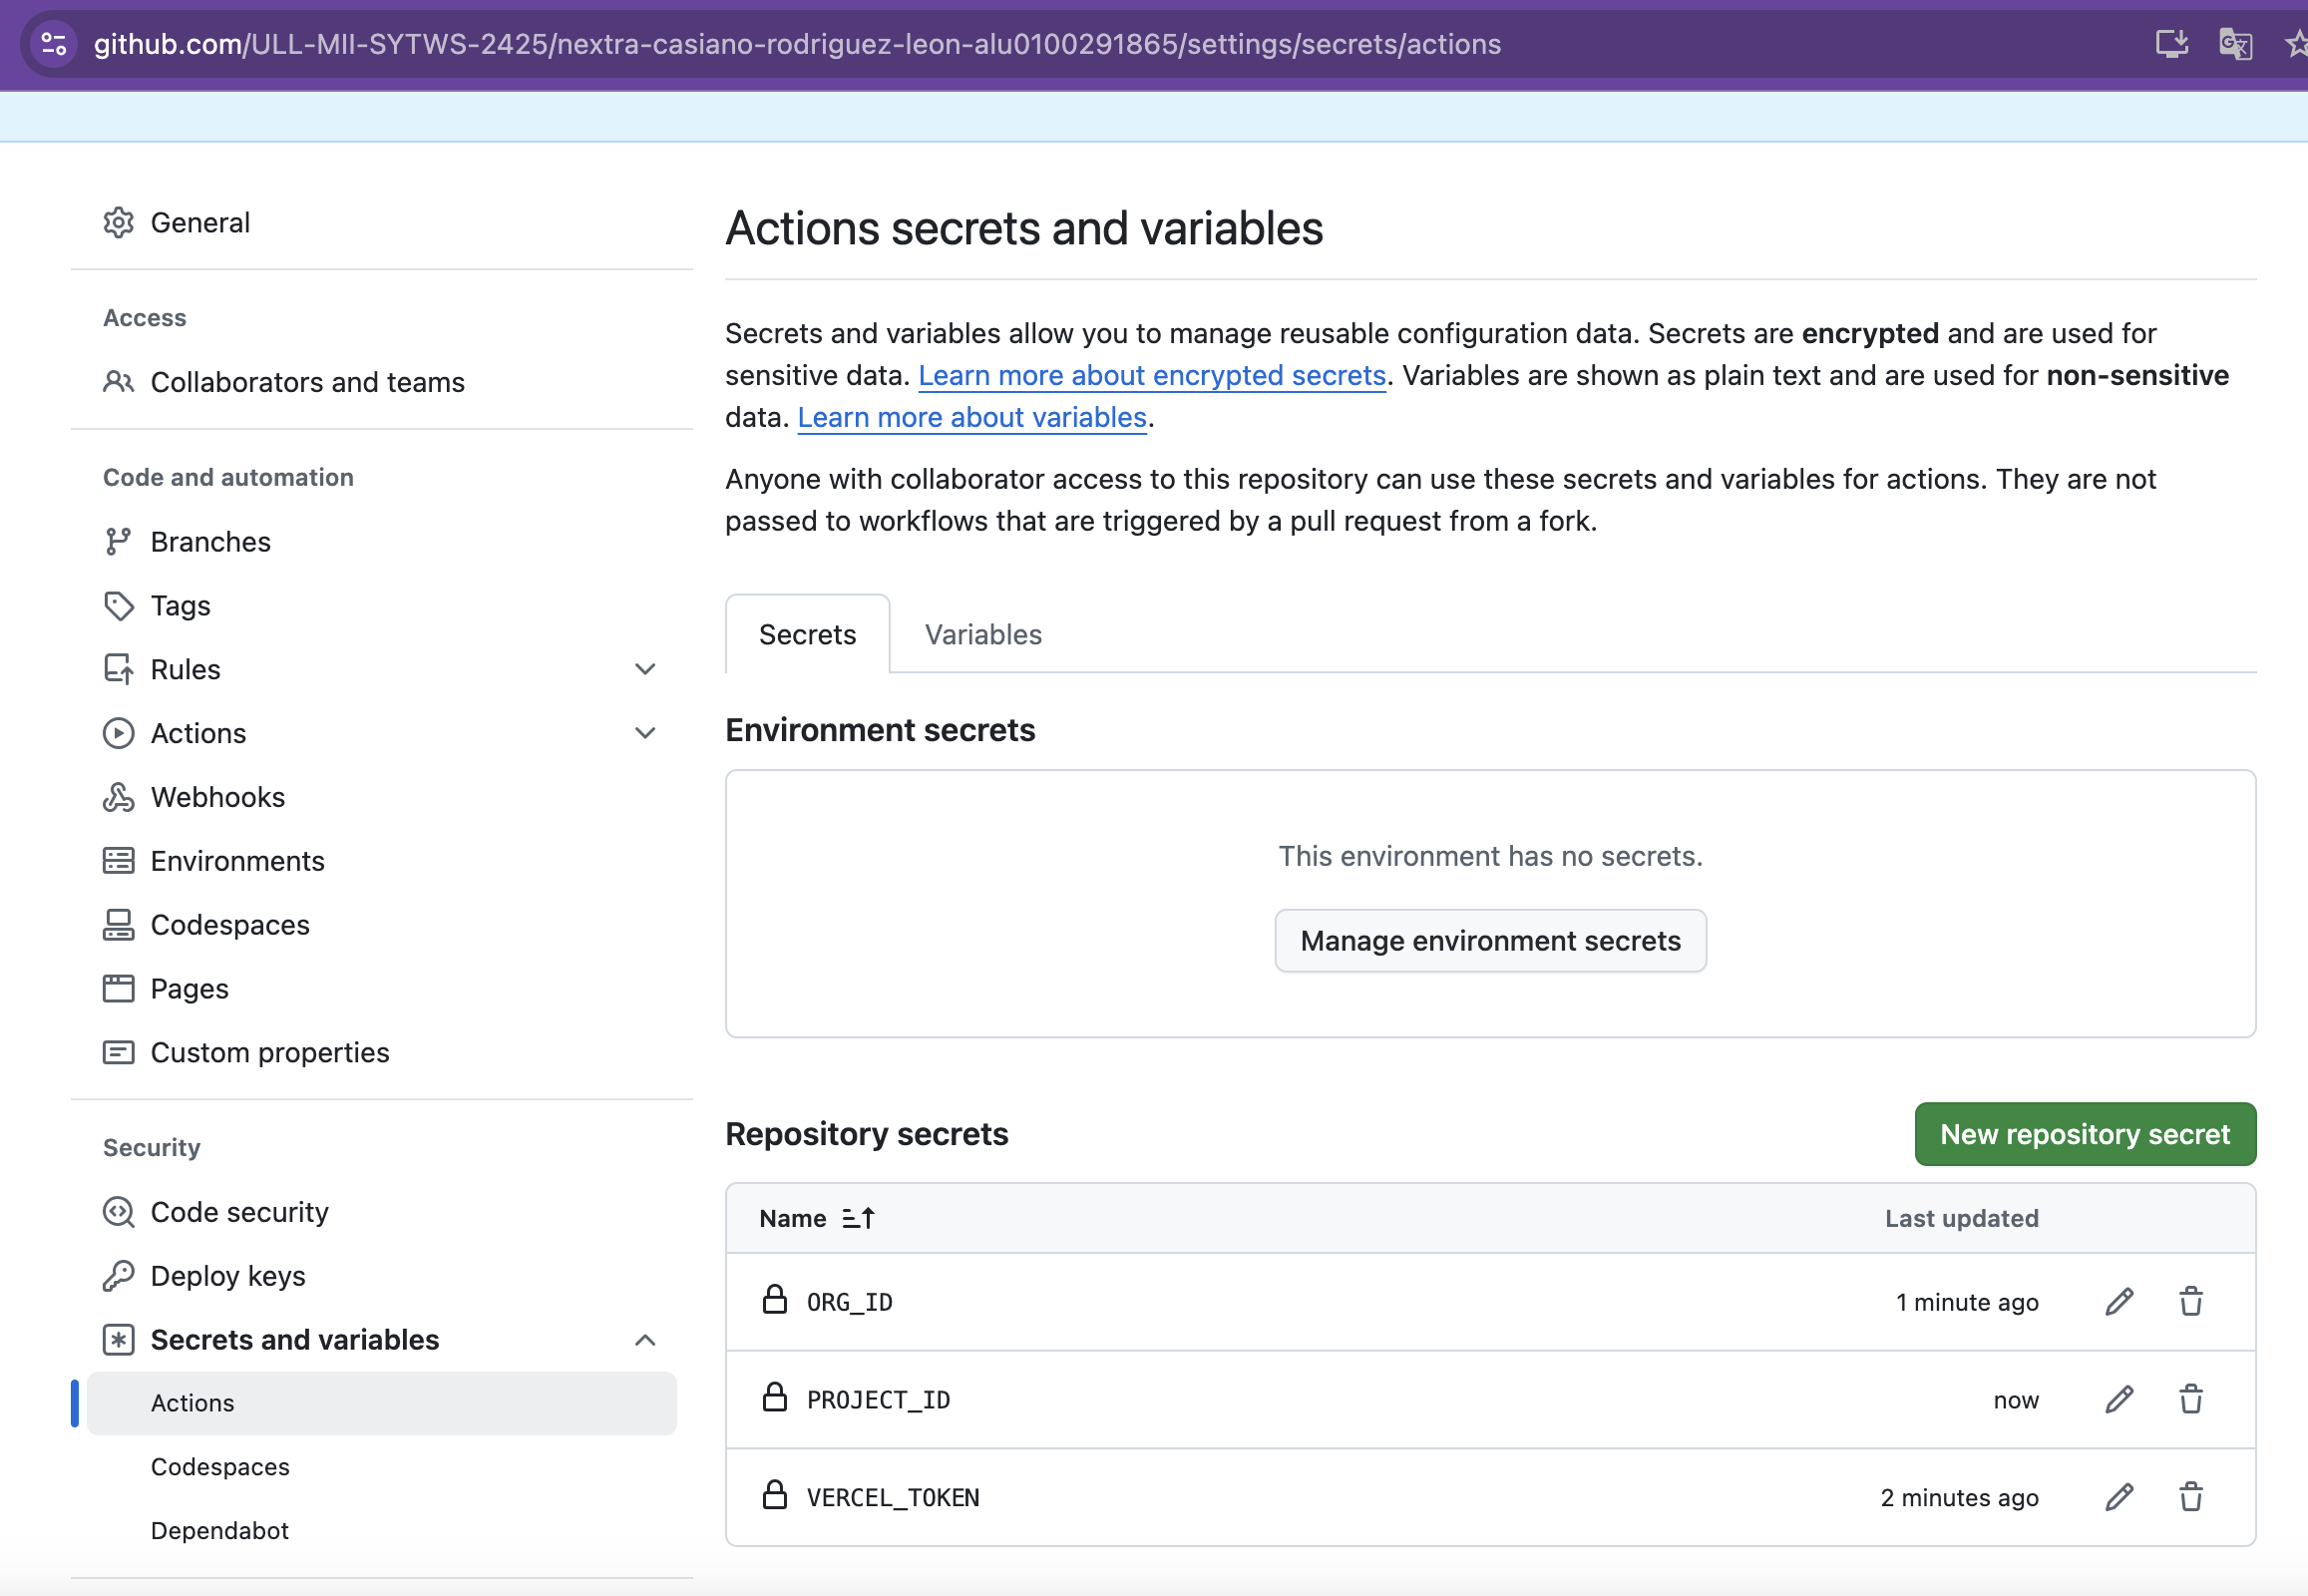Open Custom properties settings
This screenshot has height=1596, width=2308.
point(382,1052)
